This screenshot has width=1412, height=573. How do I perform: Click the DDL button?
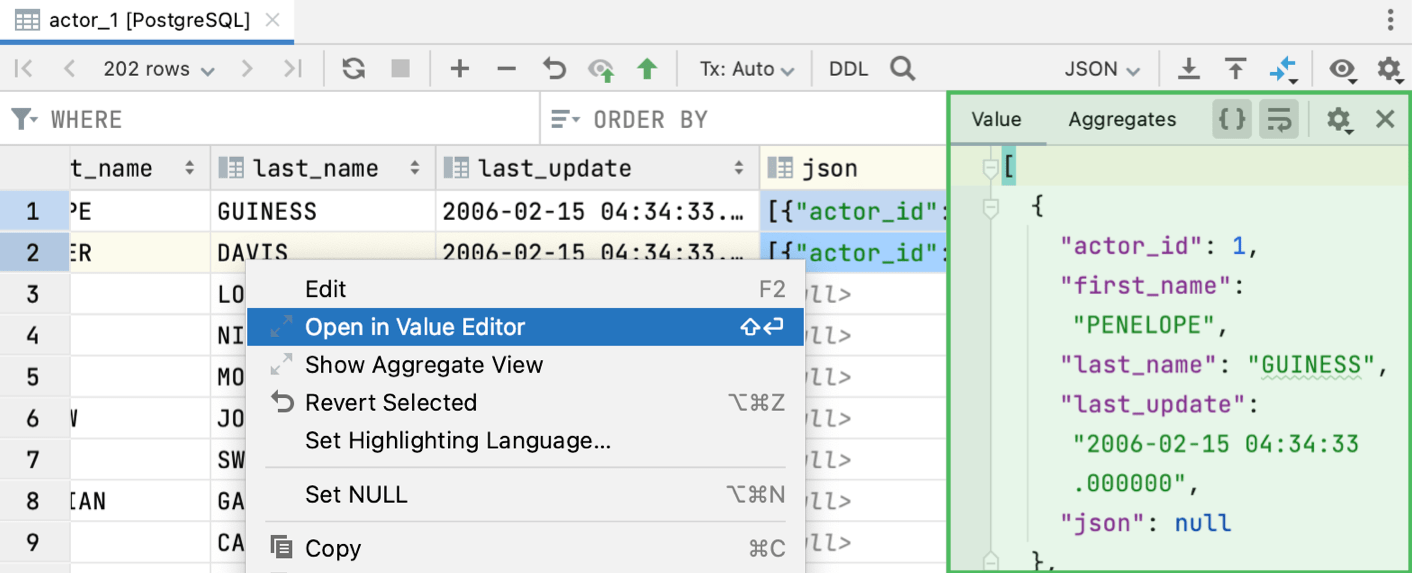click(848, 69)
